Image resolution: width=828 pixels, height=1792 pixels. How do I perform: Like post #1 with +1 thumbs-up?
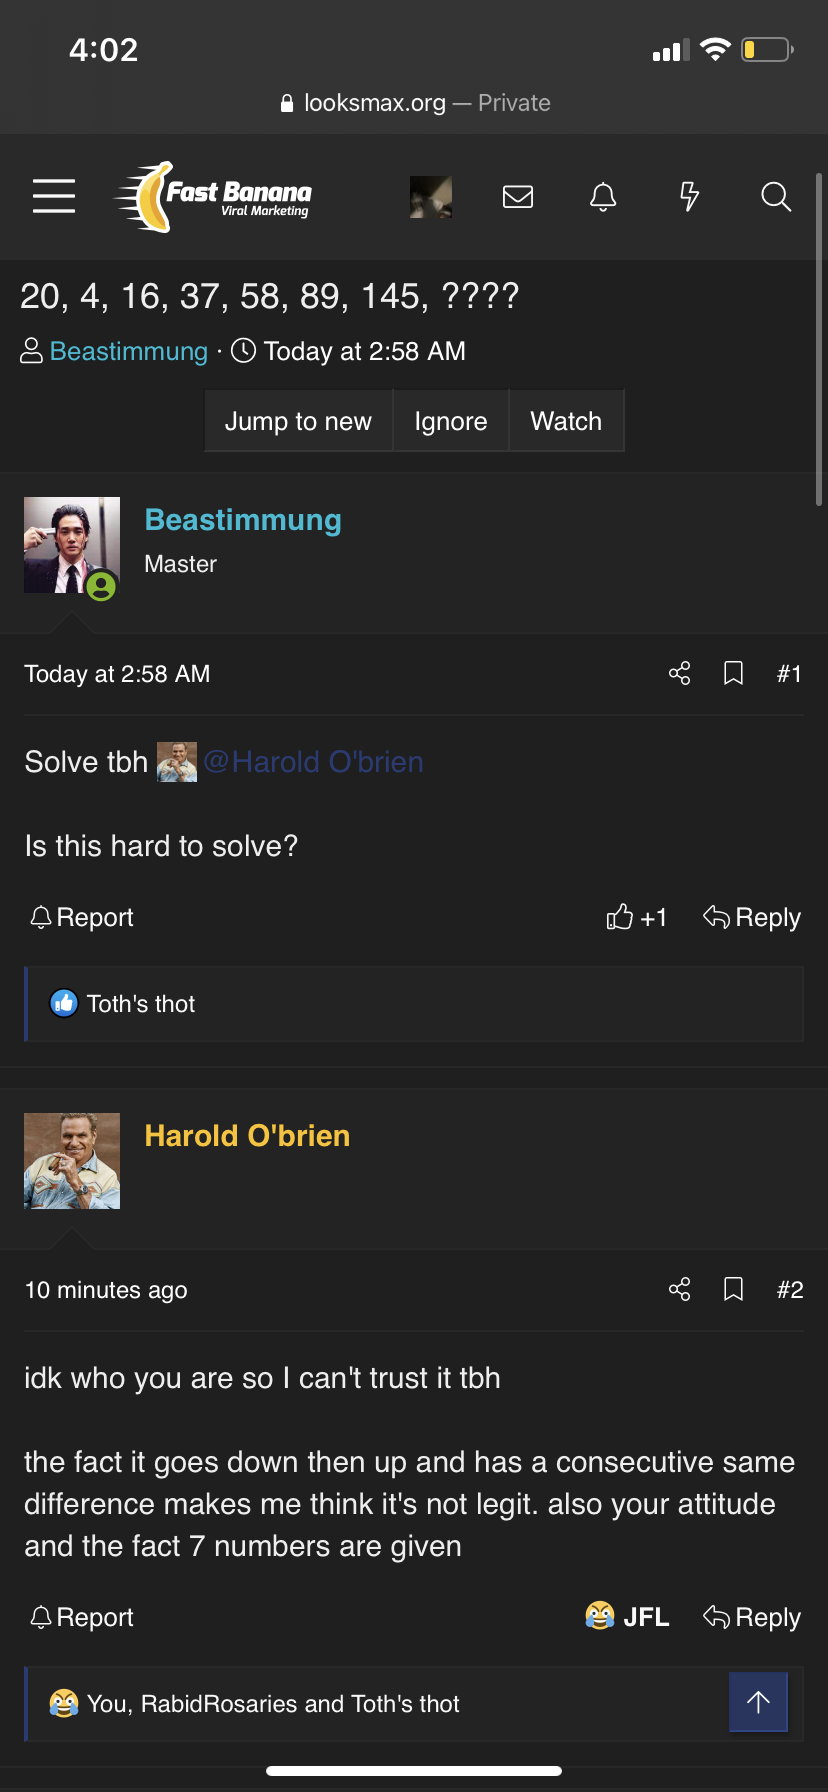(x=636, y=917)
